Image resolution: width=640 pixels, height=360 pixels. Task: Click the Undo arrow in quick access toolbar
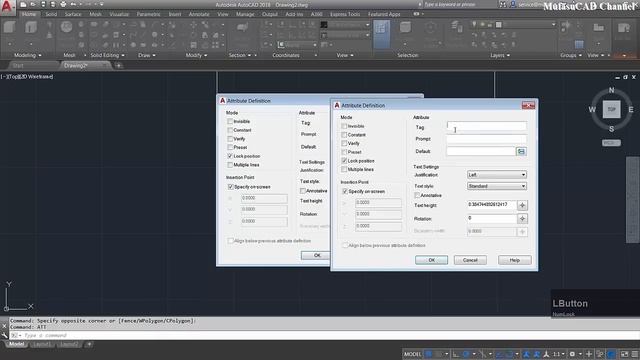pos(73,4)
